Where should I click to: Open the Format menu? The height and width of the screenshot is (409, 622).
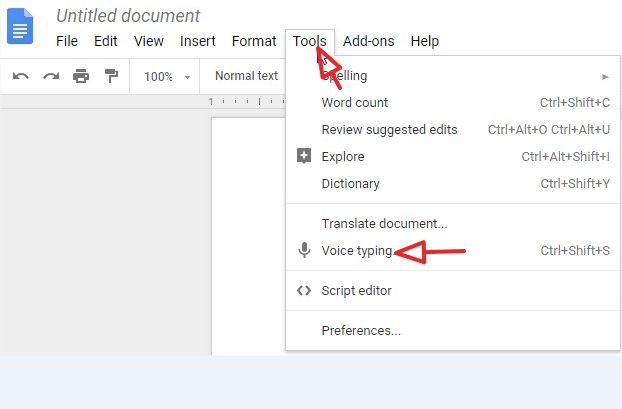254,41
